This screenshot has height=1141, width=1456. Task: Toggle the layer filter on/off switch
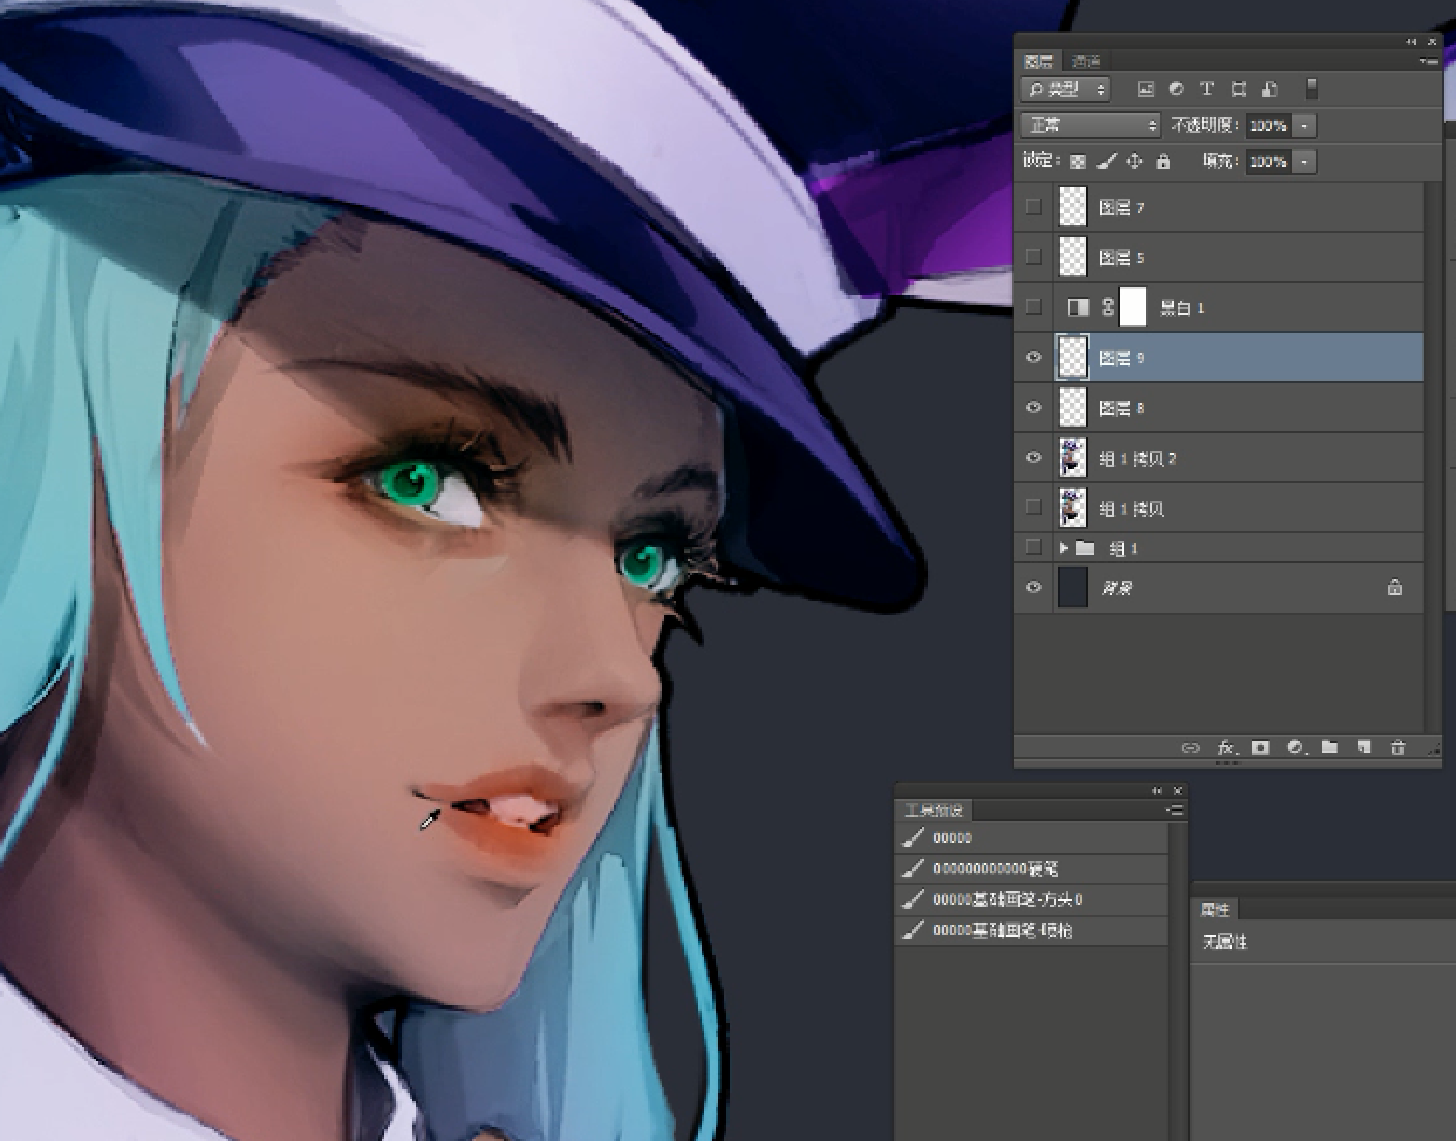coord(1311,89)
